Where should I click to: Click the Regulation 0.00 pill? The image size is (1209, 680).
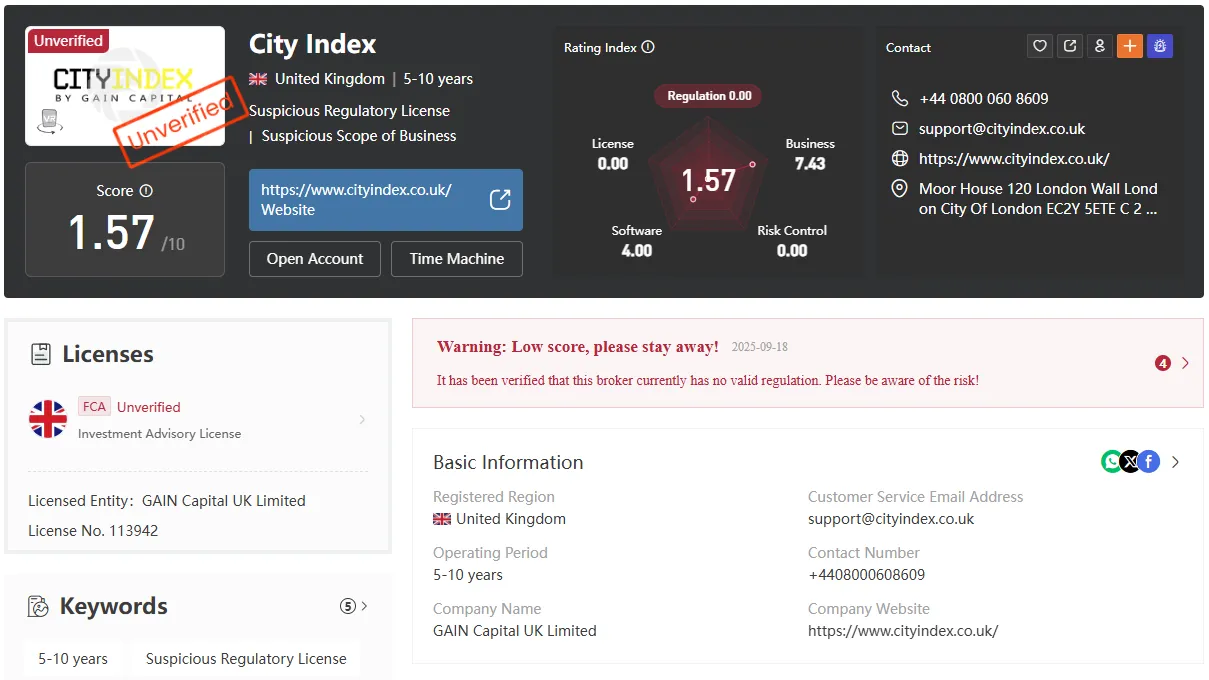[709, 96]
